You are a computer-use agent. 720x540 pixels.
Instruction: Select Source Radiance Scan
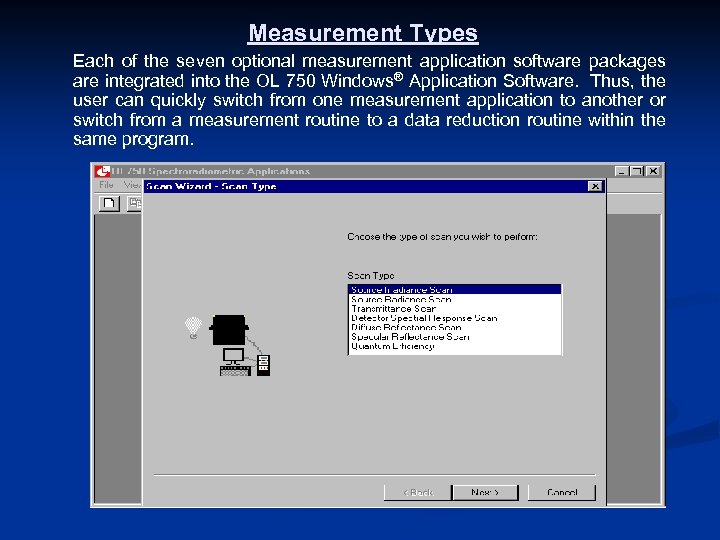coord(454,299)
